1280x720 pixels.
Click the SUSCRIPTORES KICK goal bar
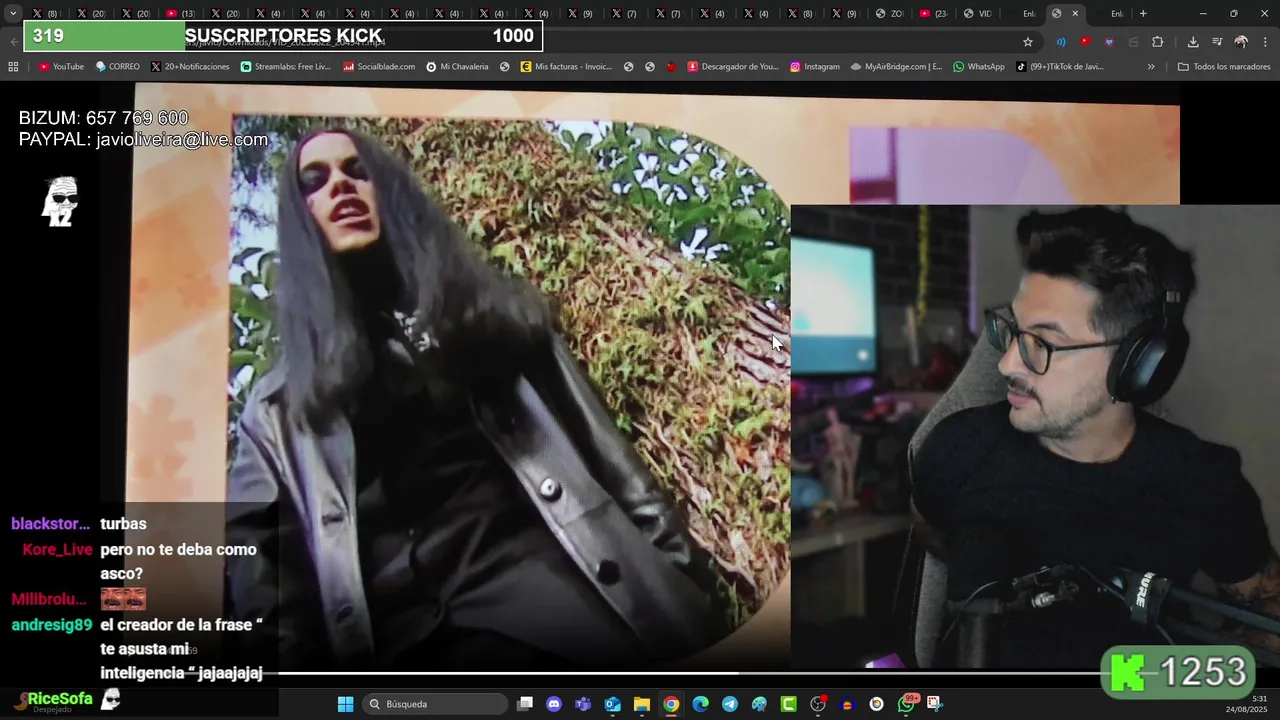click(x=283, y=36)
